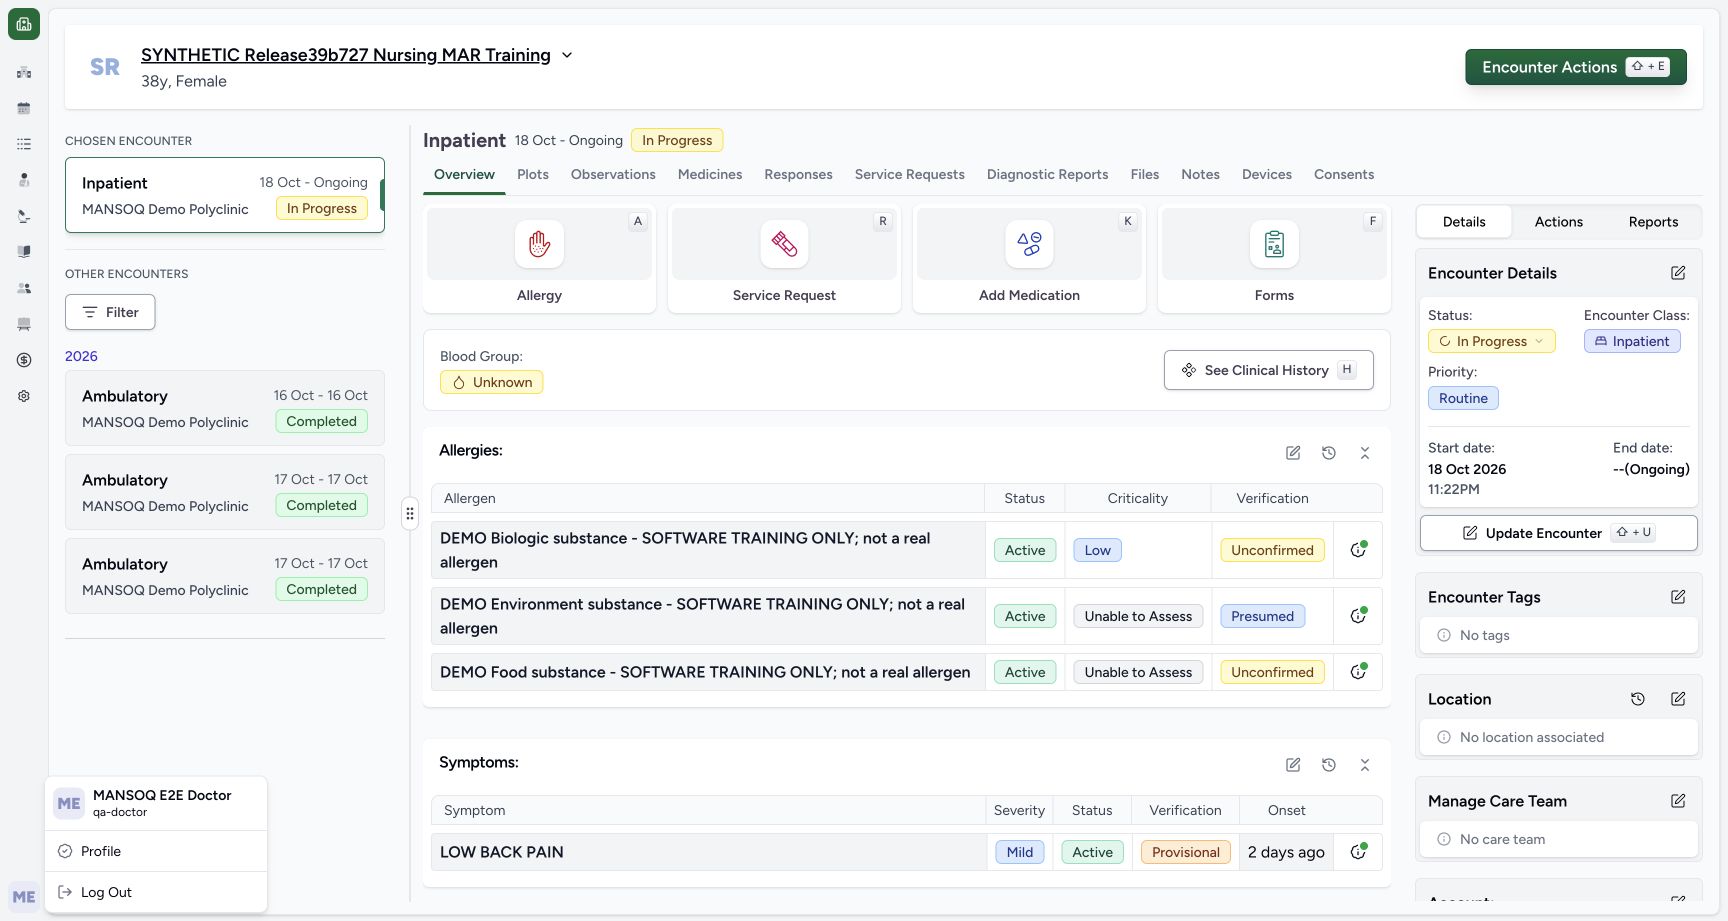Click the Unknown blood group badge
Screen dimensions: 1728x921
point(492,382)
